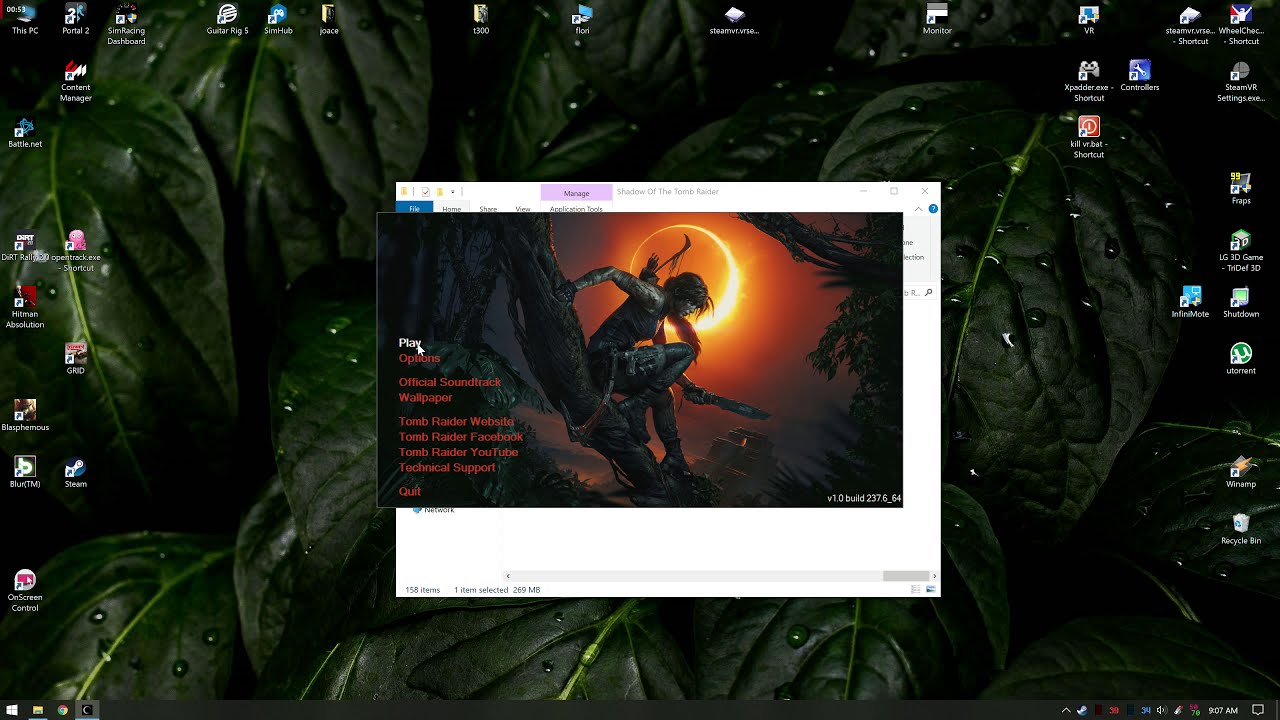
Task: Select the GRID desktop icon
Action: [75, 360]
